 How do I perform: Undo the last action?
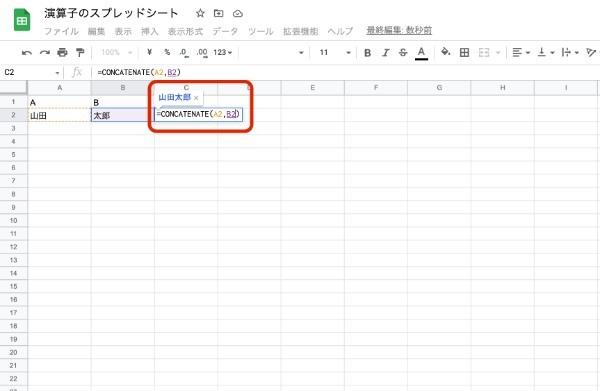click(27, 52)
